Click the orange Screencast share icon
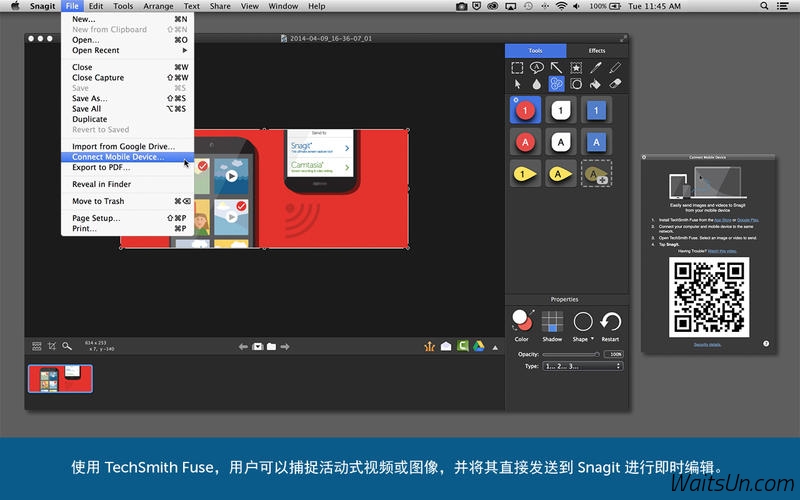The height and width of the screenshot is (500, 800). tap(430, 346)
